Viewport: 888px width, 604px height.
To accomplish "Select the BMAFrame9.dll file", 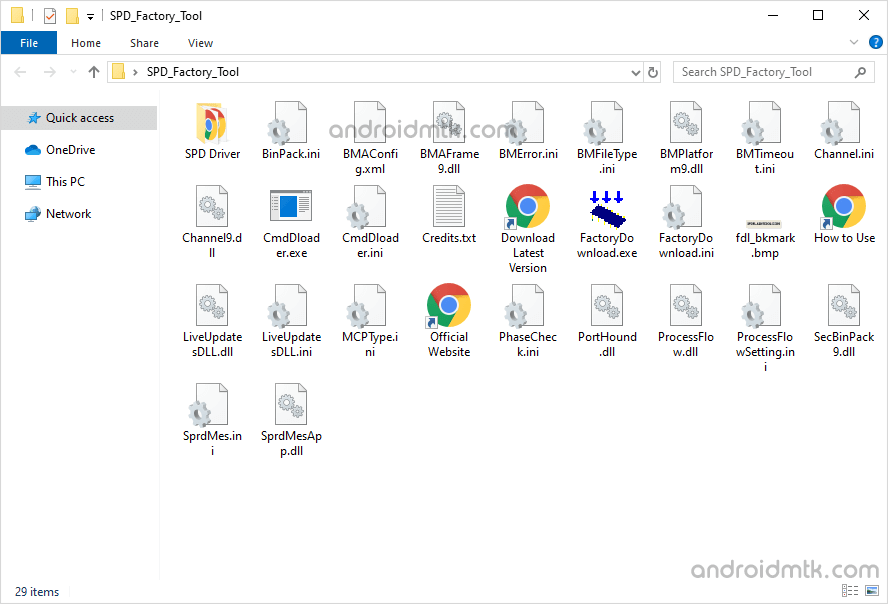I will point(449,139).
